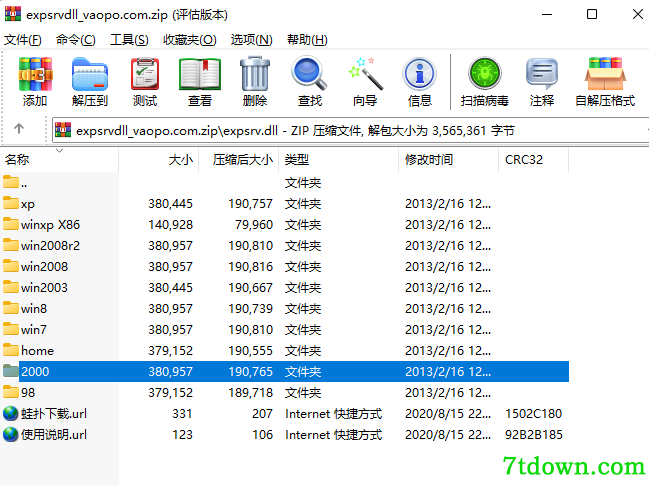Open the 选项(N) menu

click(x=252, y=40)
